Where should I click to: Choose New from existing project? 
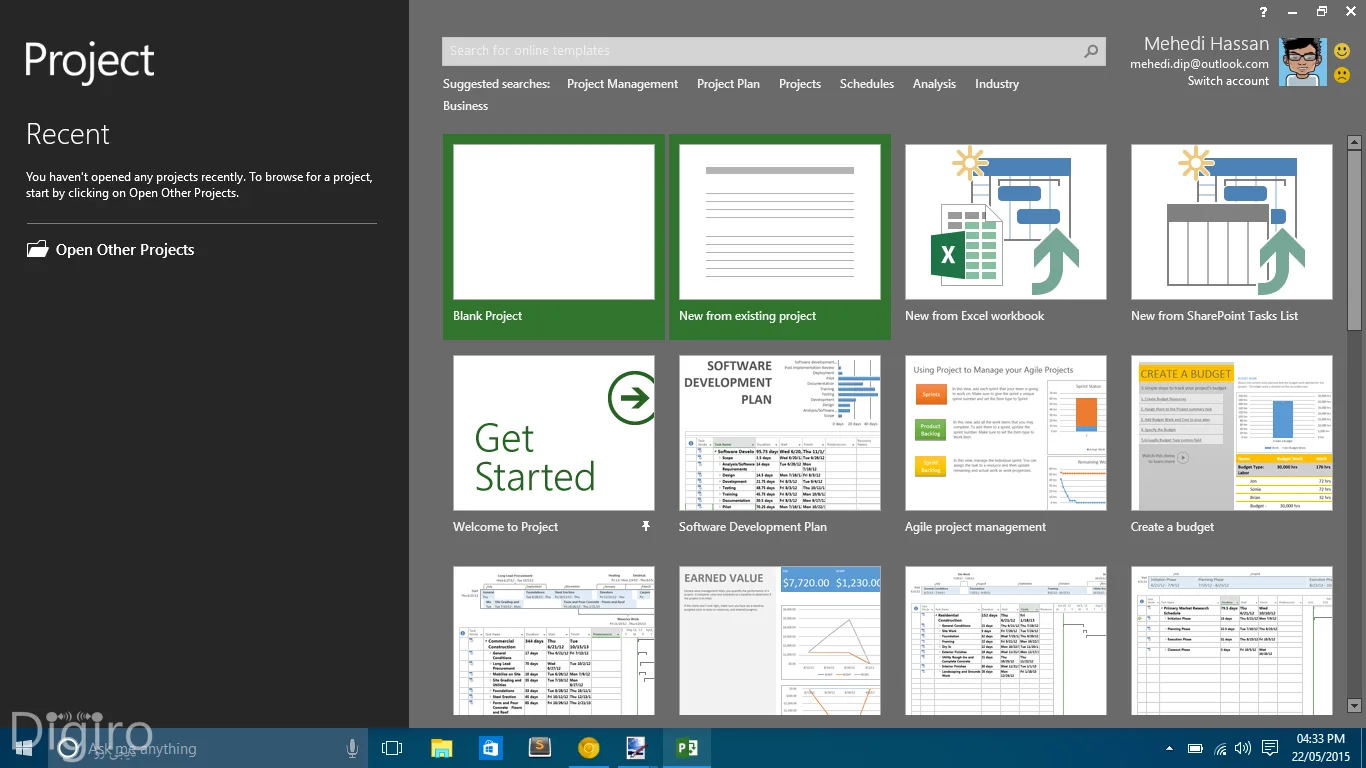[x=780, y=237]
